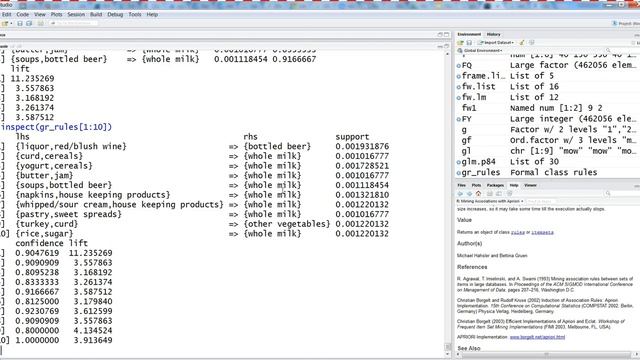This screenshot has height=360, width=640.
Task: Click the gf Ord.factor variable row
Action: point(548,140)
